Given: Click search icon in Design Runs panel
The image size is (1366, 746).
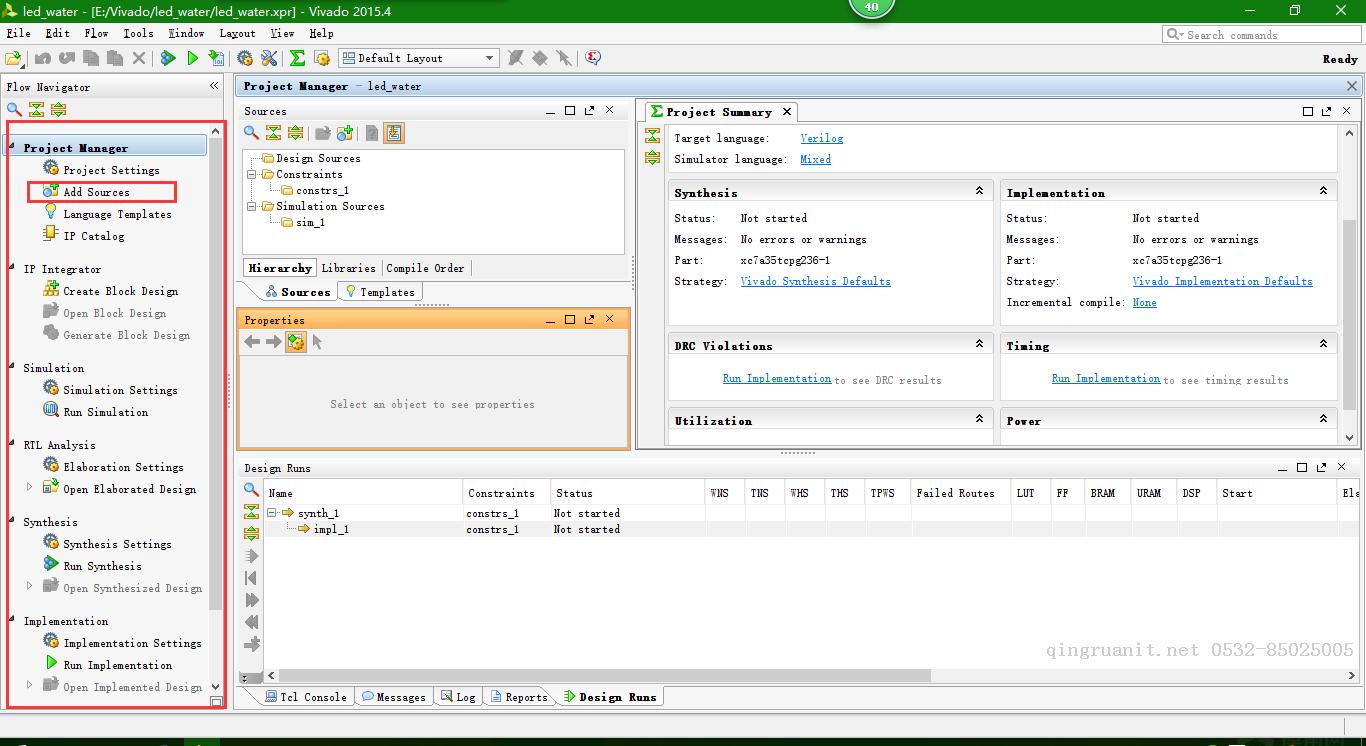Looking at the screenshot, I should pos(252,490).
